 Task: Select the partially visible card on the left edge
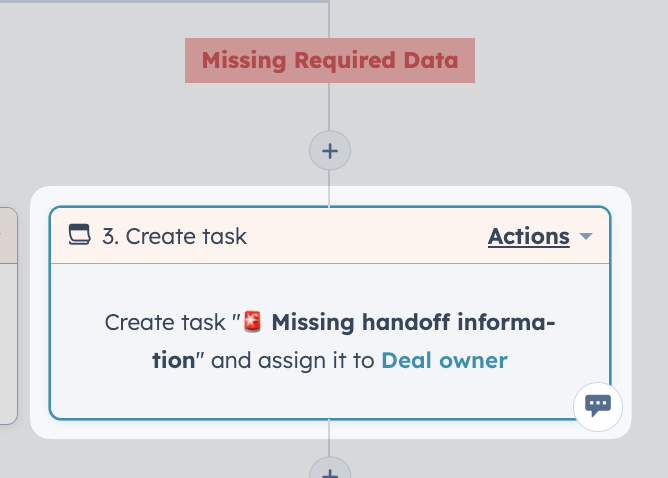pyautogui.click(x=9, y=316)
